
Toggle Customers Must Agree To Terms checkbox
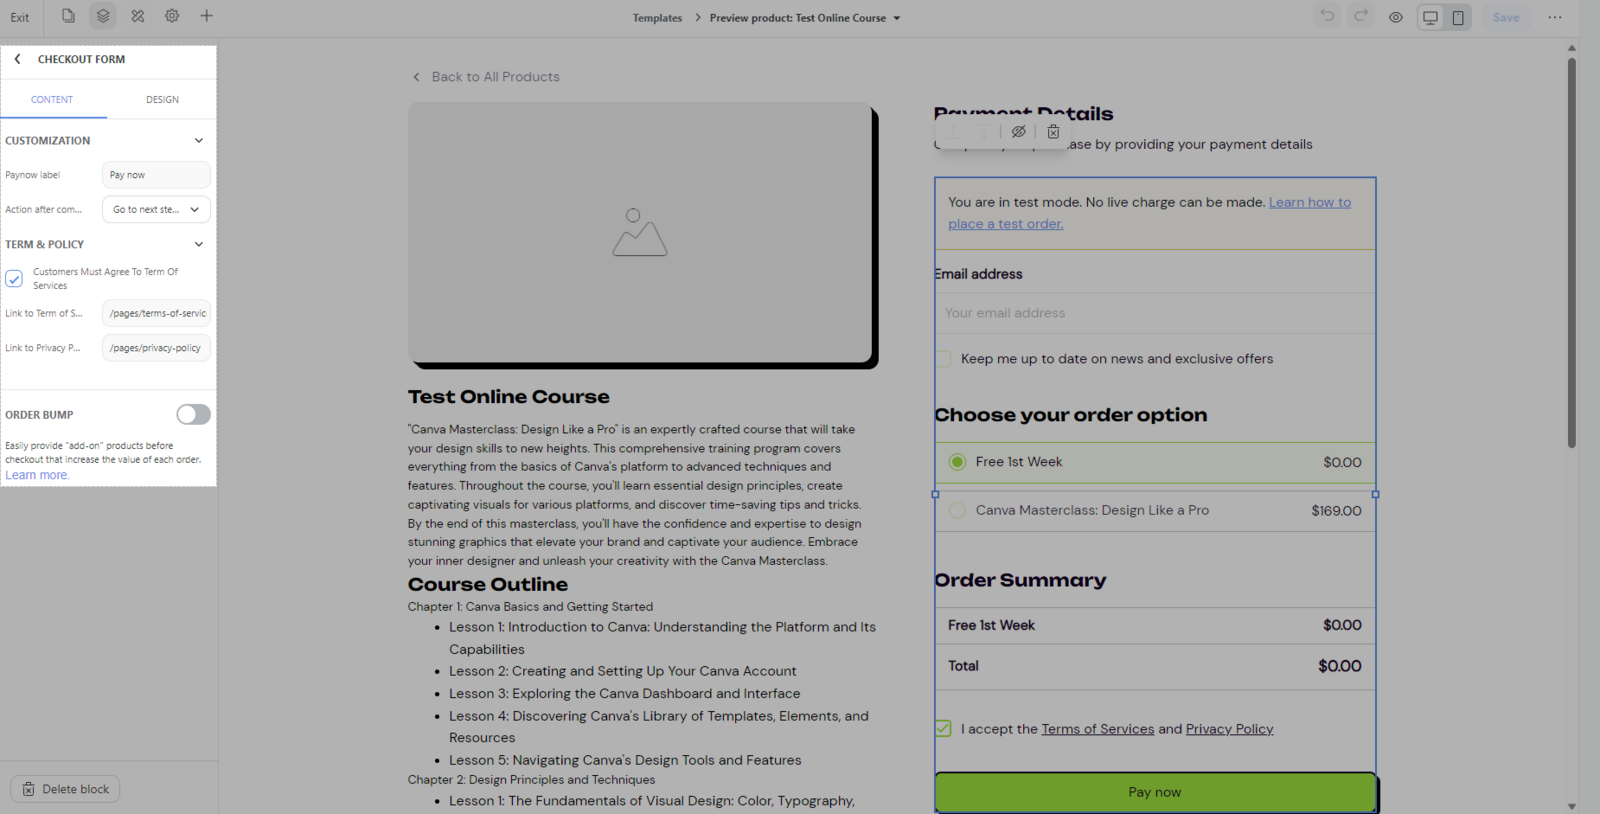pyautogui.click(x=14, y=278)
